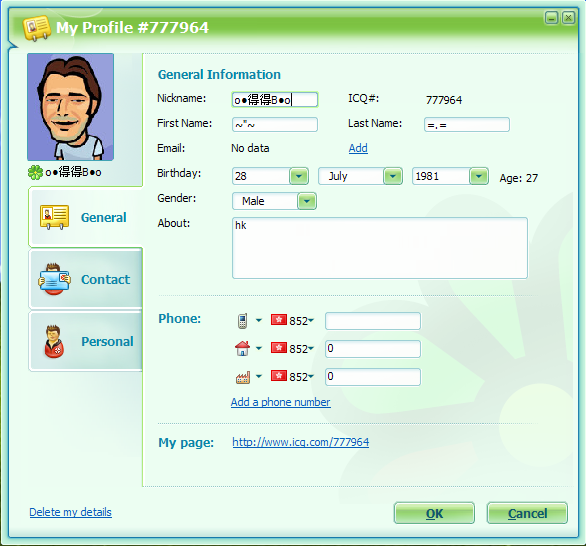Click the green flower status icon
Screen dimensions: 586x546
[x=35, y=172]
